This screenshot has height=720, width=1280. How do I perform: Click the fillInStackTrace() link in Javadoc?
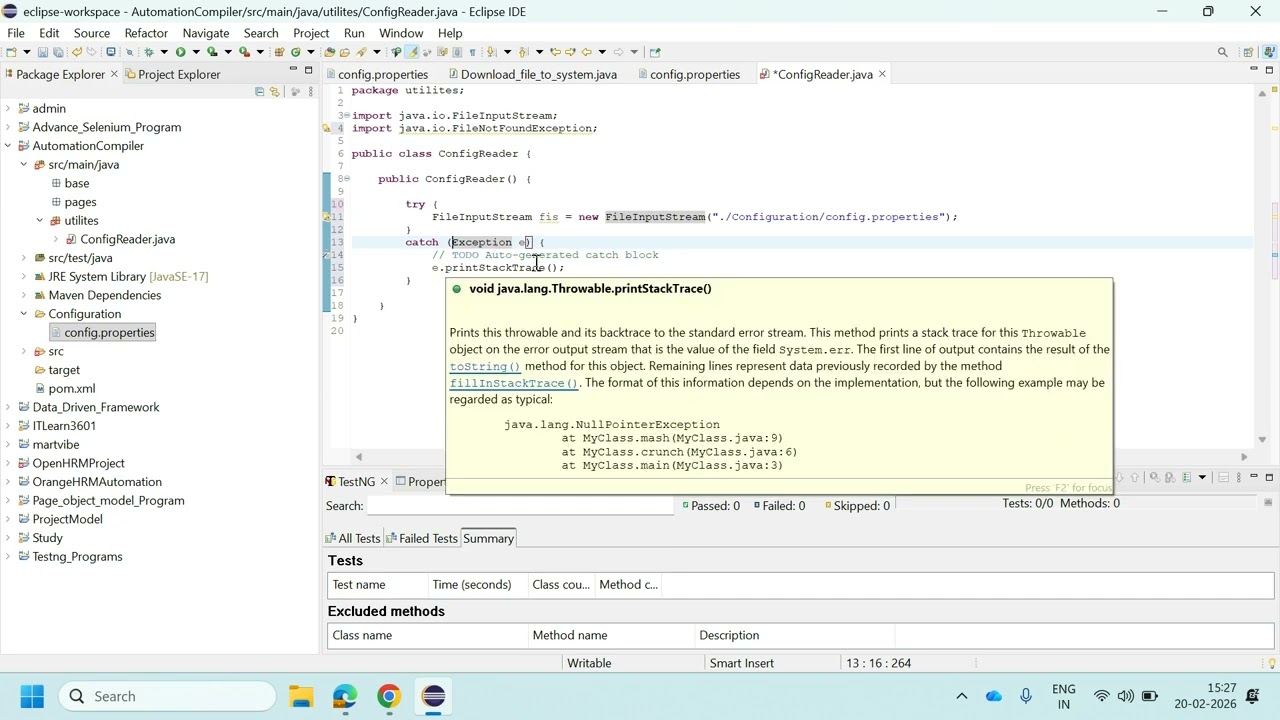tap(514, 383)
